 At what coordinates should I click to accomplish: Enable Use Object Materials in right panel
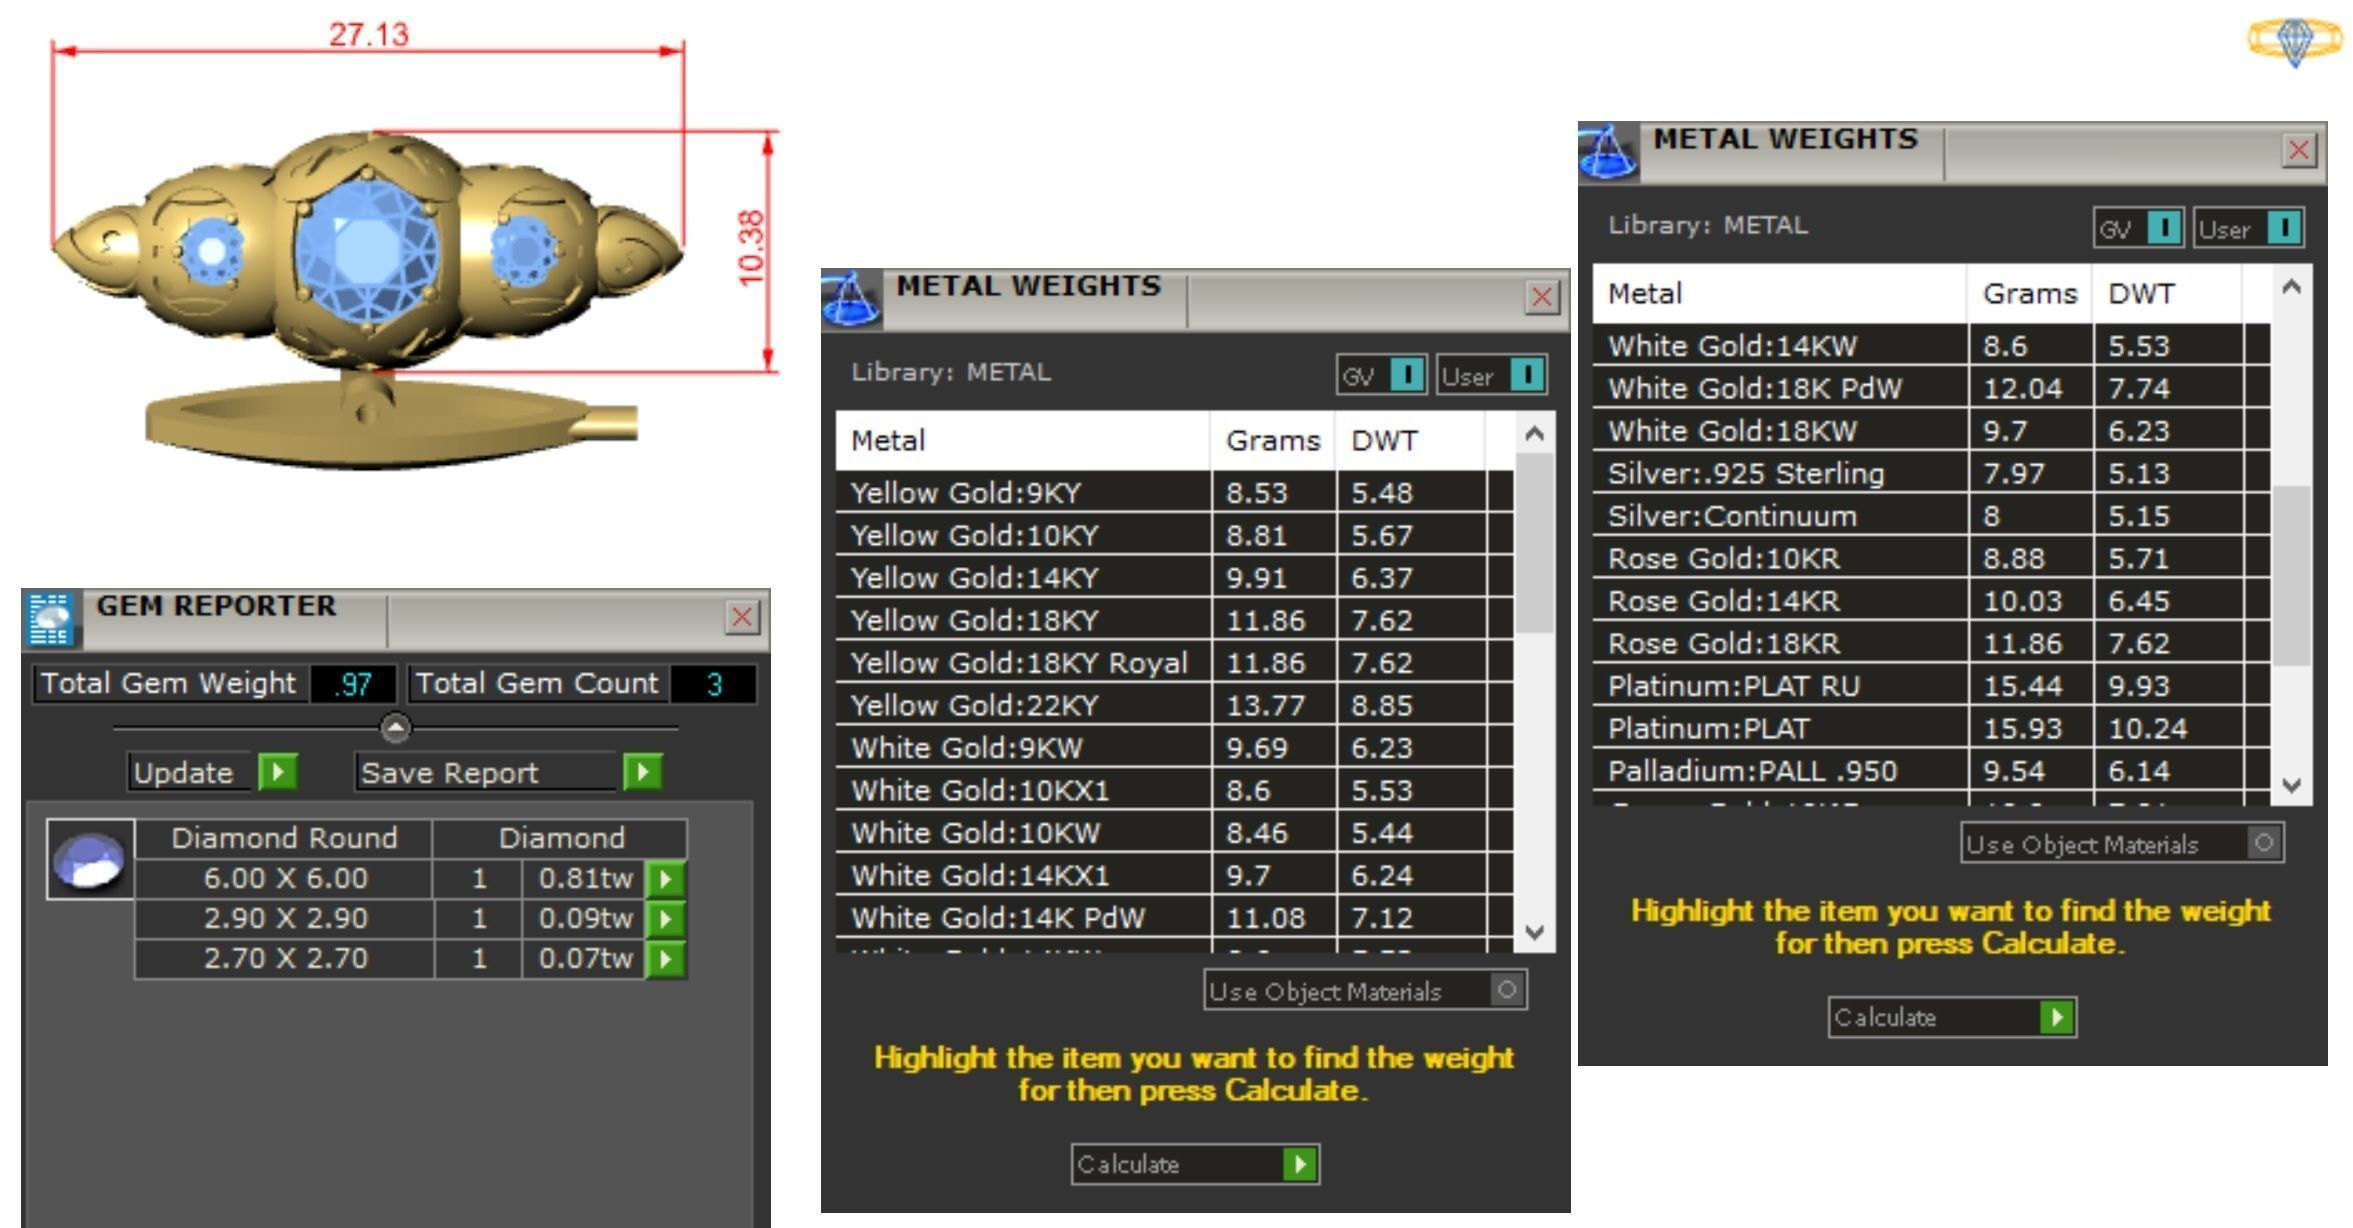[x=2264, y=843]
